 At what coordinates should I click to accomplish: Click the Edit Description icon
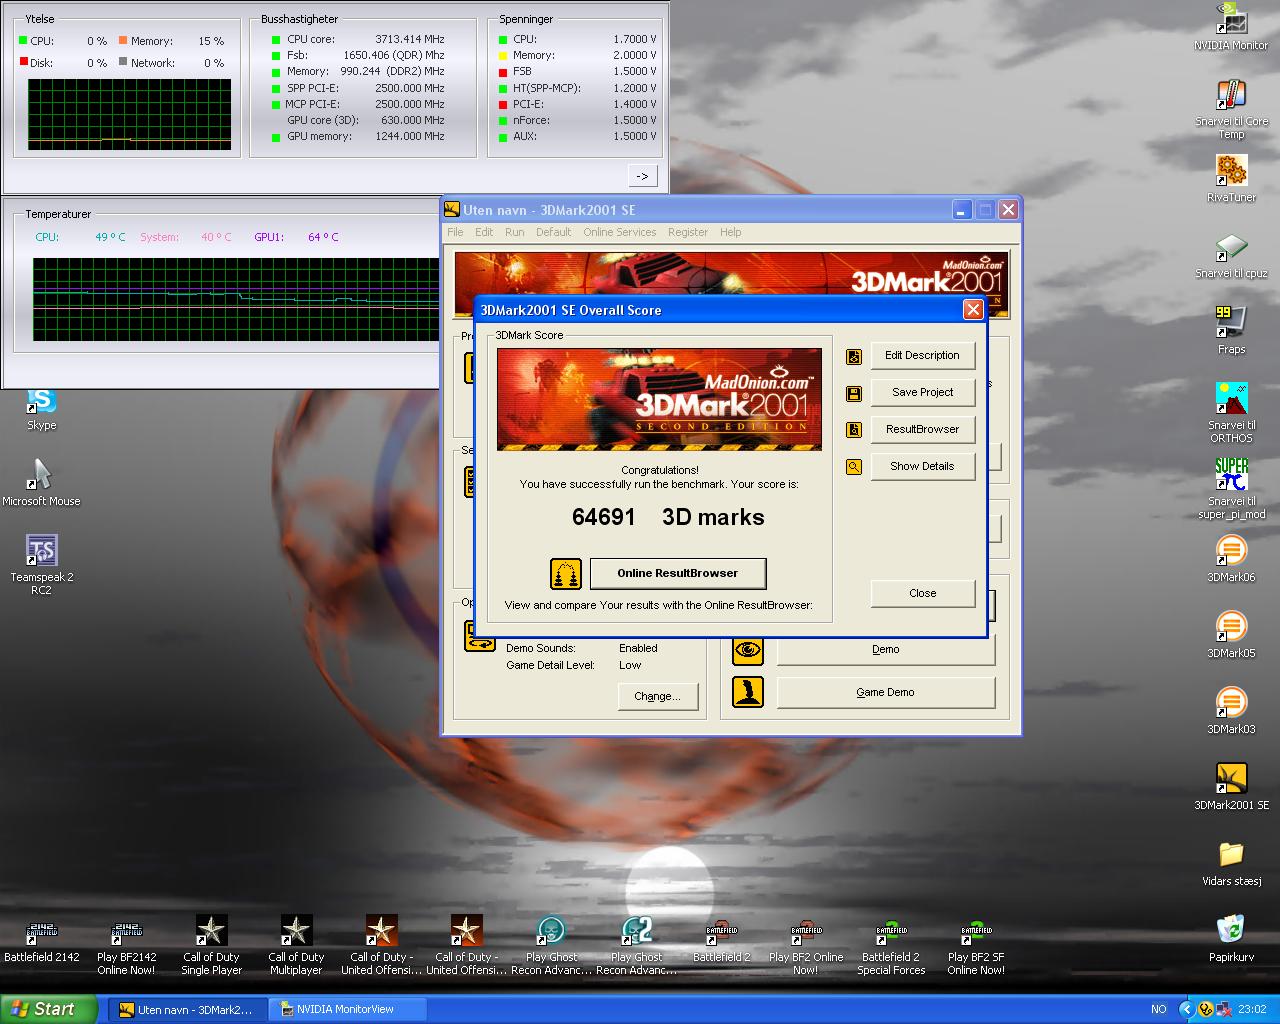(854, 356)
